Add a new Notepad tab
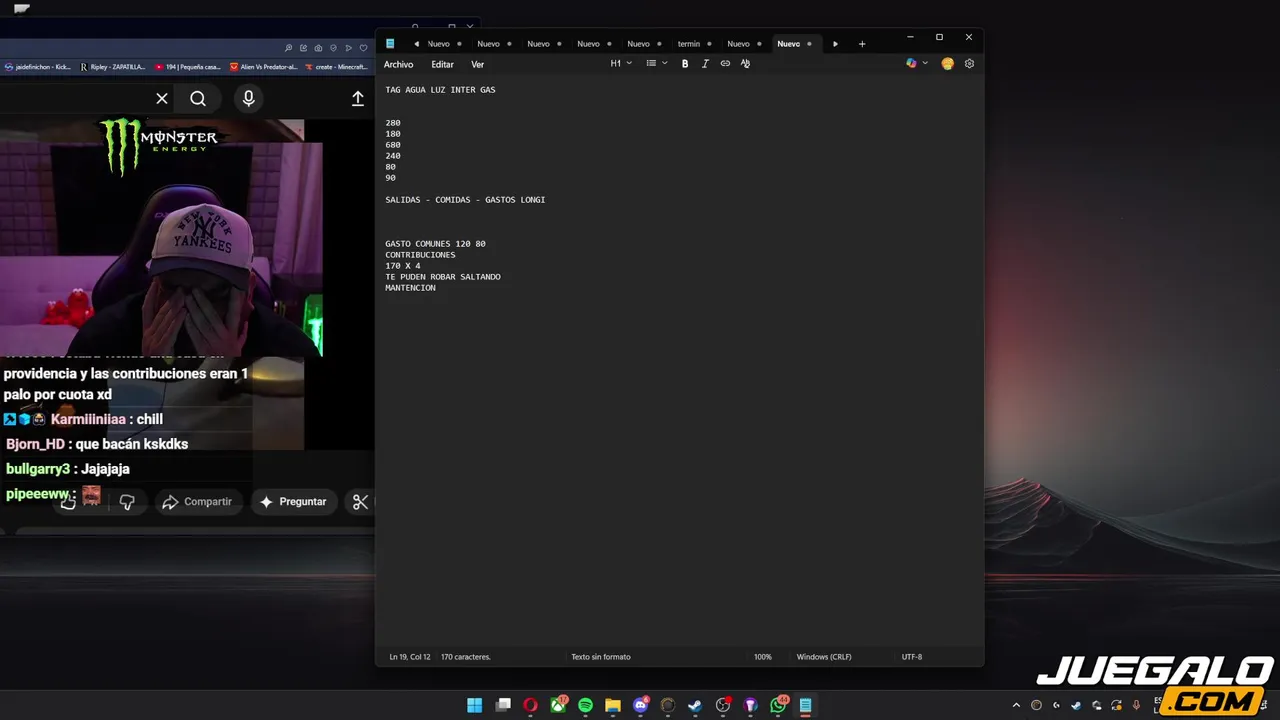 point(862,44)
